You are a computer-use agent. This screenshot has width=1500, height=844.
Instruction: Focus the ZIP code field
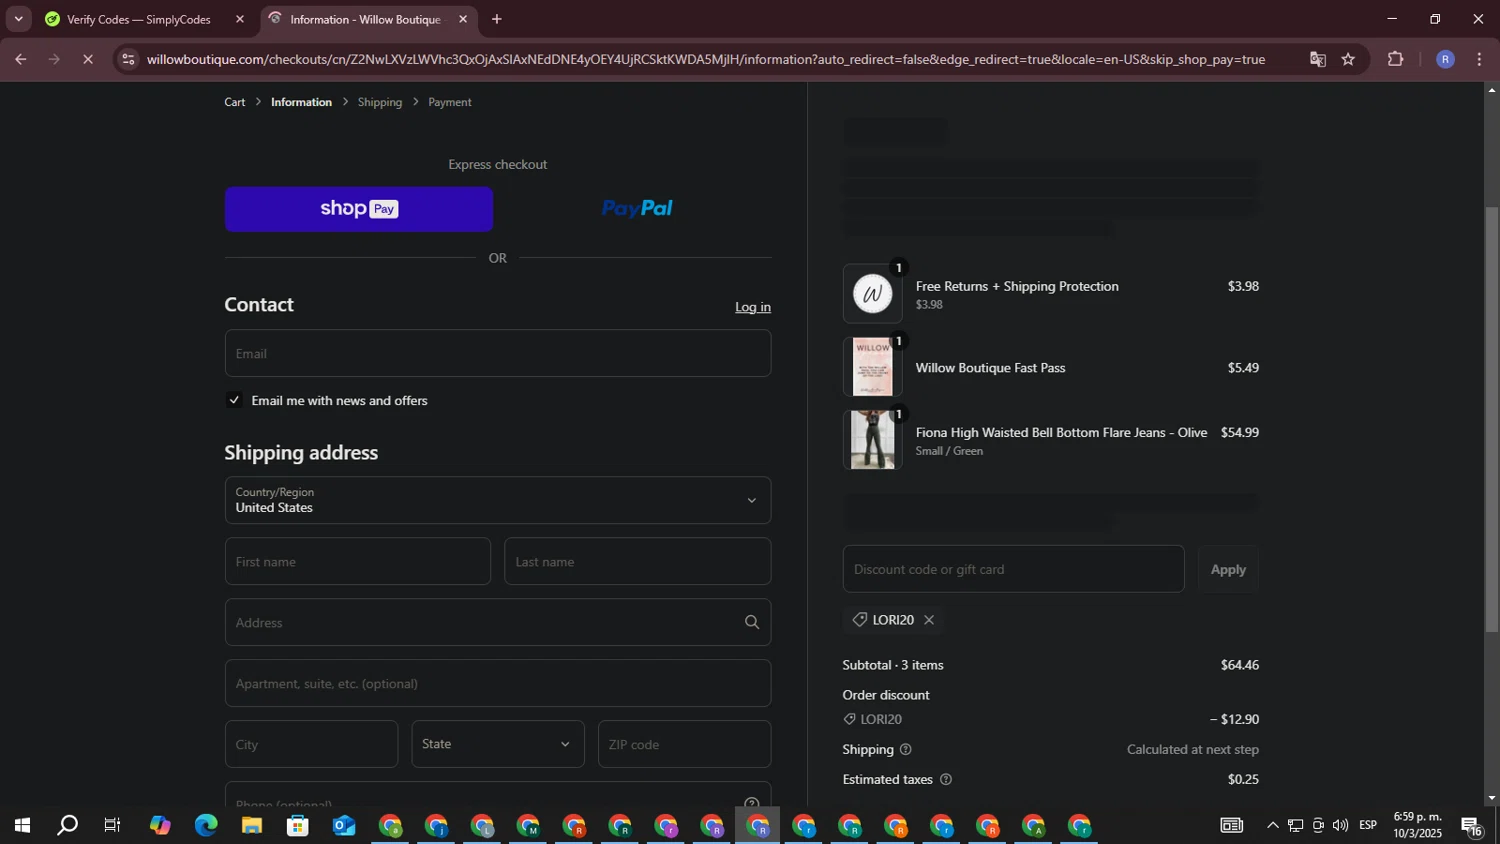684,744
